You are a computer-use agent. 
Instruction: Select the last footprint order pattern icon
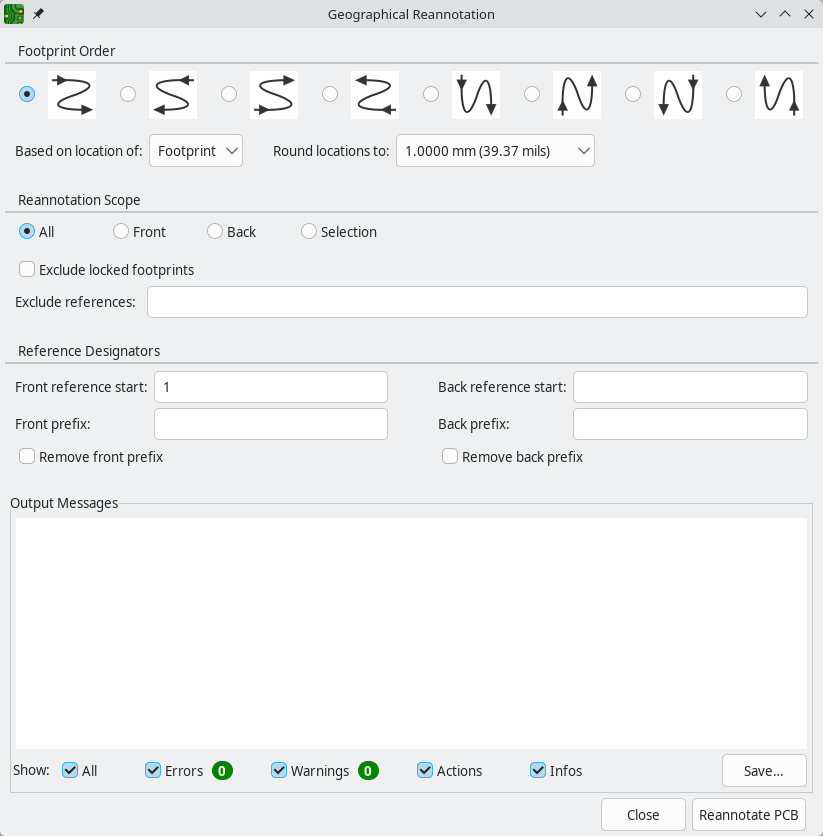pyautogui.click(x=778, y=94)
